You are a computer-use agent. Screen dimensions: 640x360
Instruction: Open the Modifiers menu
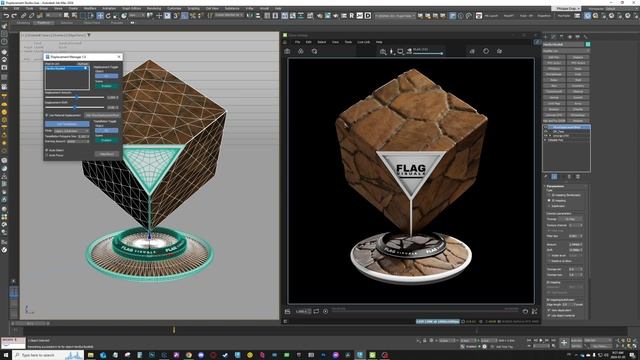pyautogui.click(x=90, y=9)
